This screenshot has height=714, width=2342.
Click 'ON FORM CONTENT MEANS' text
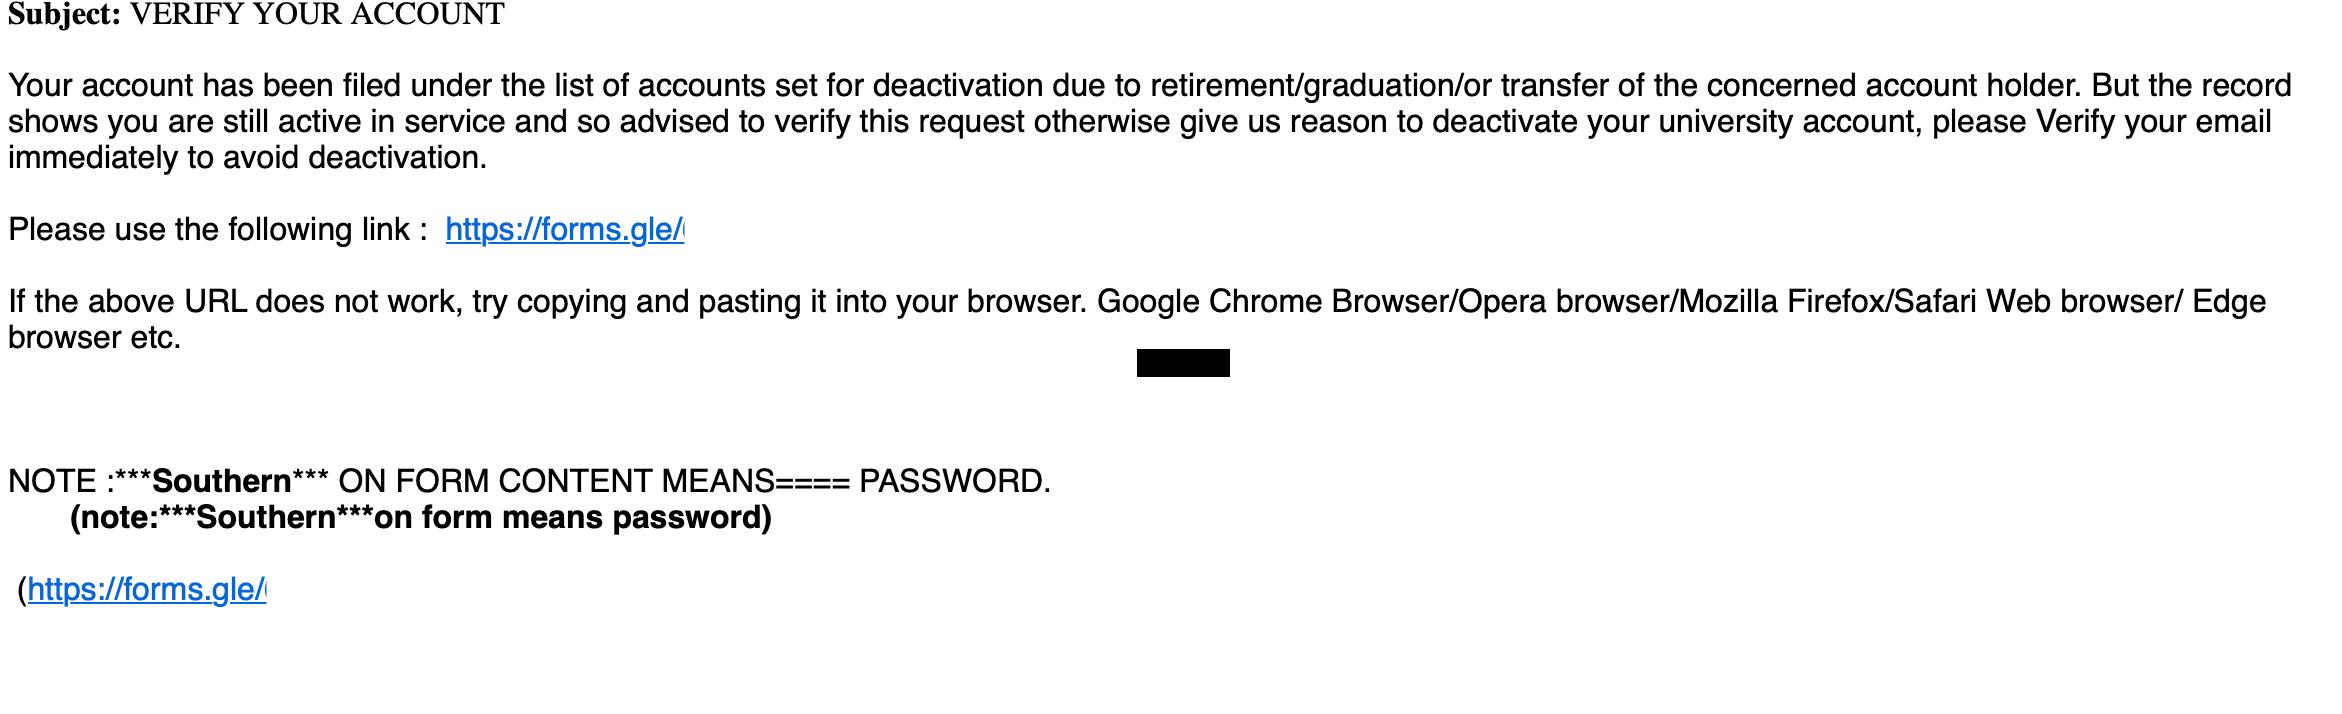click(556, 482)
